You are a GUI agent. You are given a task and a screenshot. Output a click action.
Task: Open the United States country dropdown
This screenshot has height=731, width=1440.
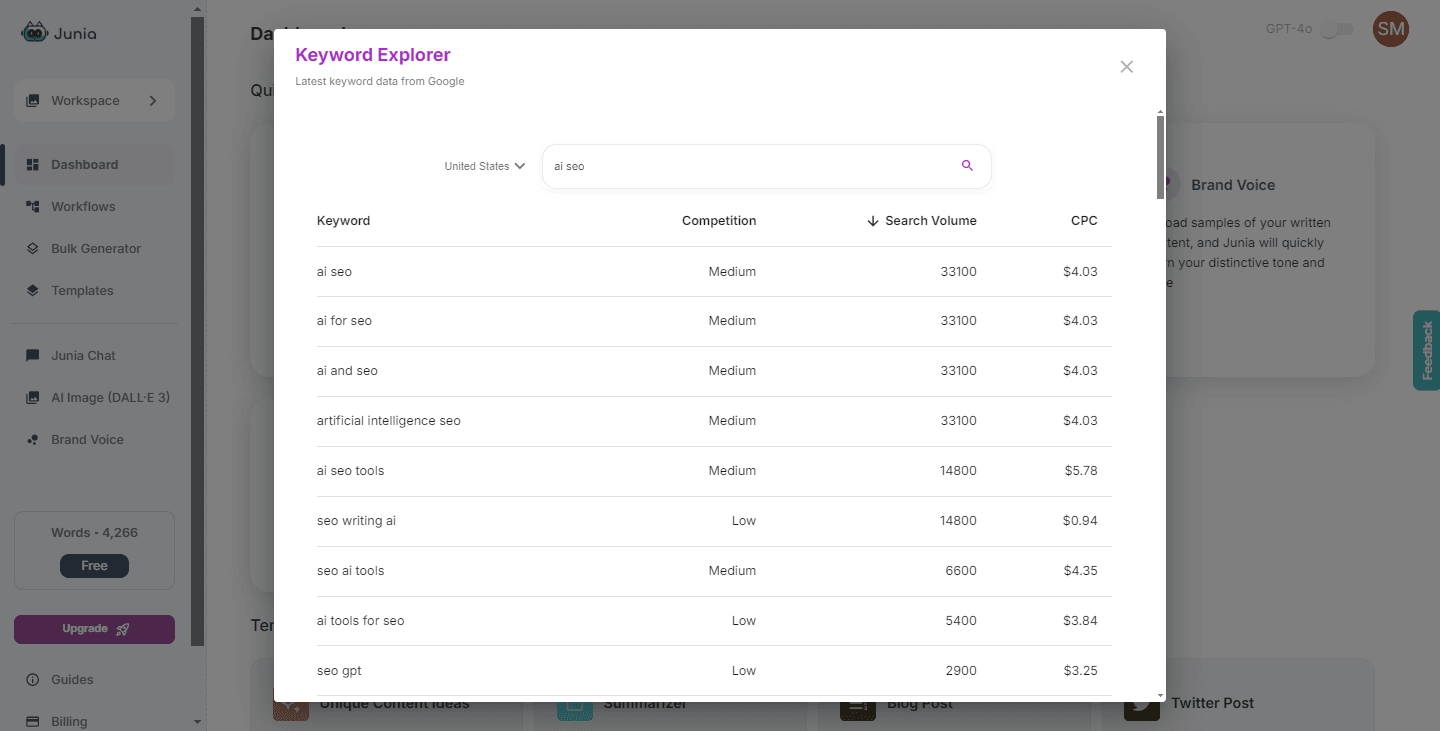pyautogui.click(x=485, y=167)
